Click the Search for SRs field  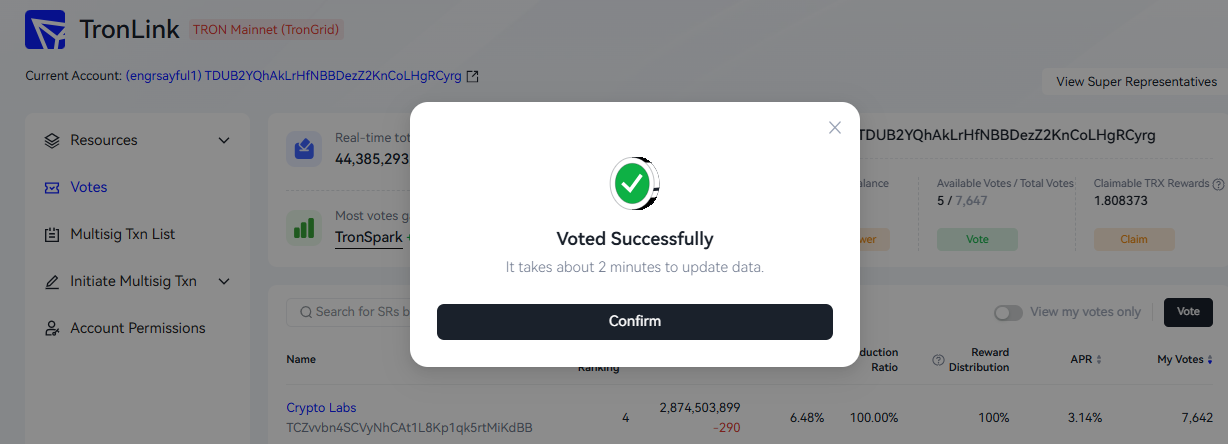[360, 312]
